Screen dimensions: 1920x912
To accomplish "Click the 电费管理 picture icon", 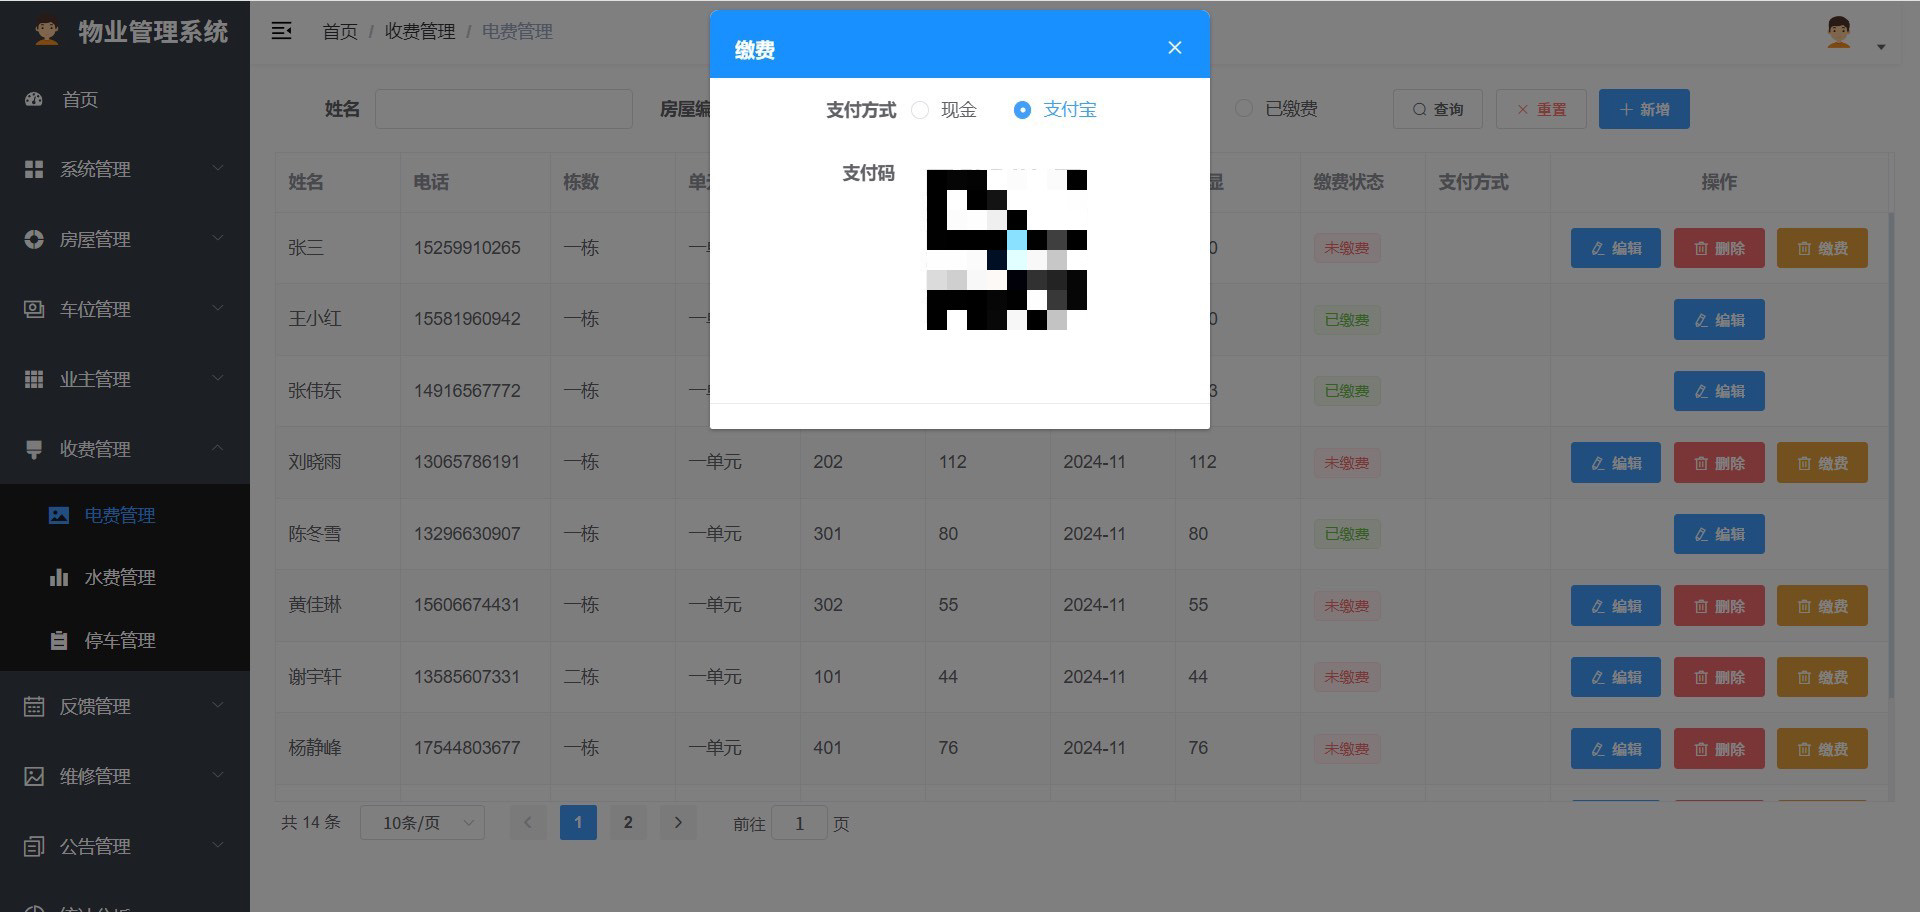I will point(59,515).
